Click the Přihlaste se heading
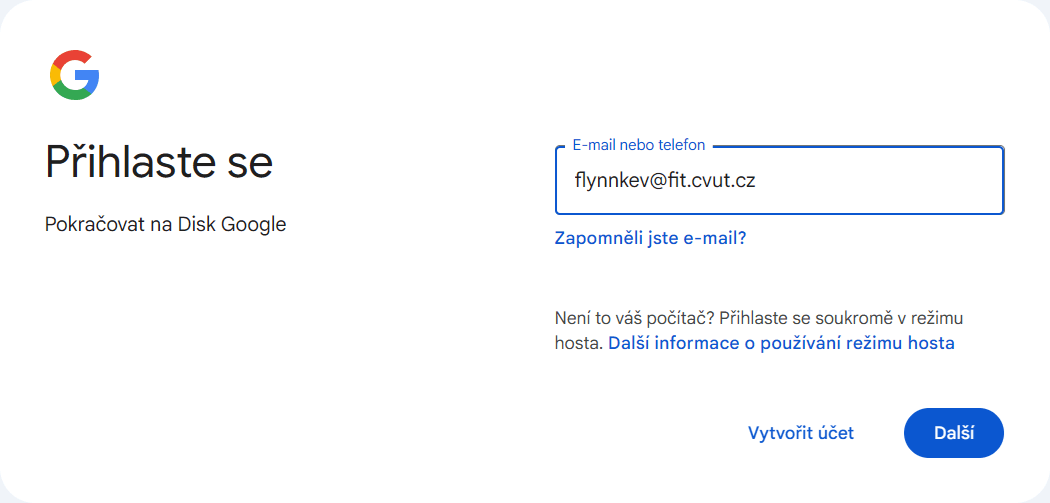 (159, 161)
